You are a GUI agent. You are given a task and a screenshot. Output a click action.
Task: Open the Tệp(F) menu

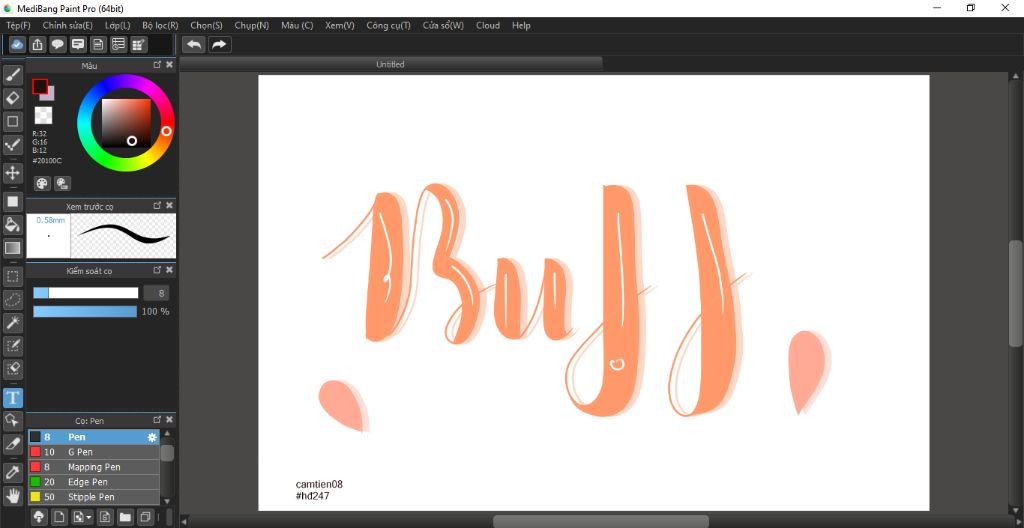point(18,25)
